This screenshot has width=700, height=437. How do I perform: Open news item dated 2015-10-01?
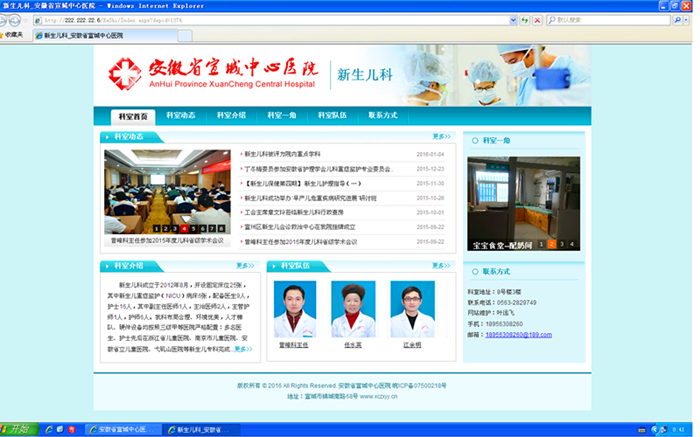pos(294,212)
